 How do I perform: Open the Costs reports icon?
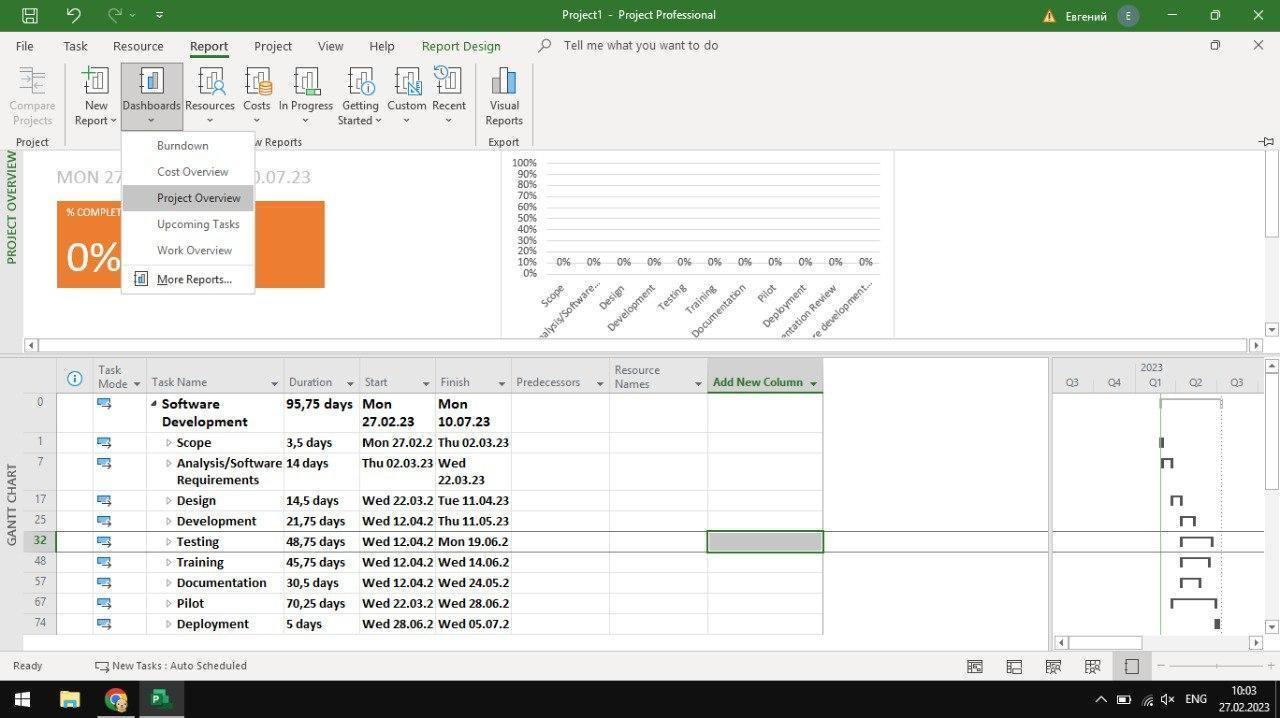click(x=257, y=97)
